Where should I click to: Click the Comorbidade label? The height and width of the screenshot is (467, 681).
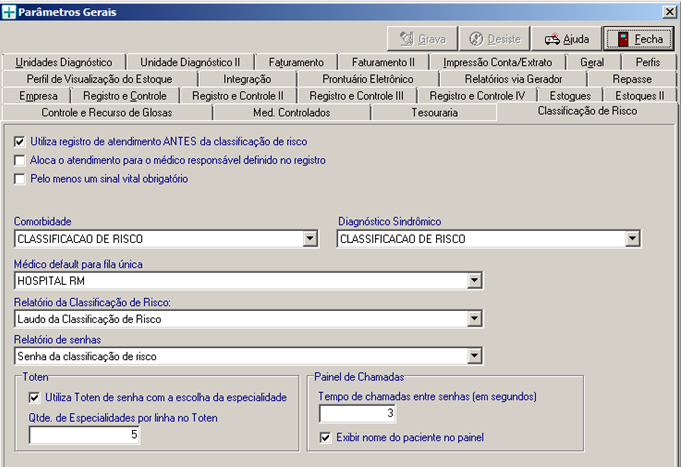point(43,222)
